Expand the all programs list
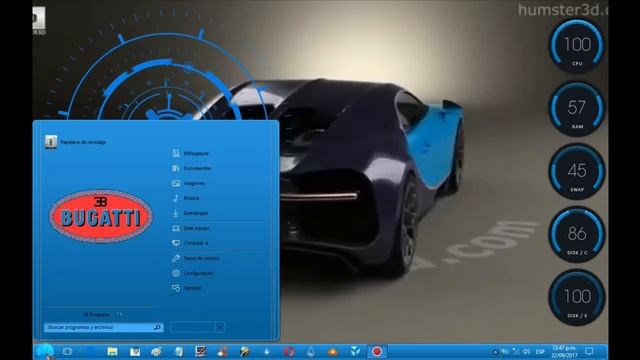The image size is (640, 360). (x=102, y=315)
